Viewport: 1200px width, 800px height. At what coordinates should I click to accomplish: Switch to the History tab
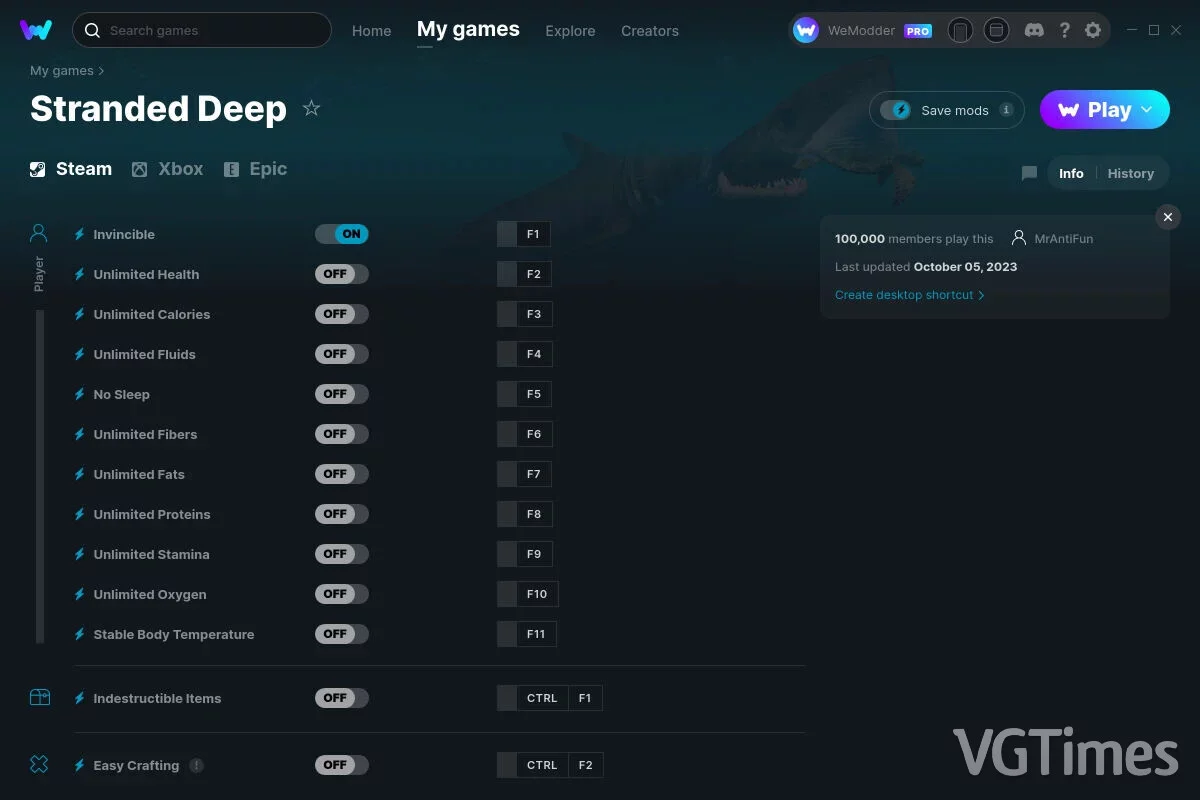(x=1131, y=173)
